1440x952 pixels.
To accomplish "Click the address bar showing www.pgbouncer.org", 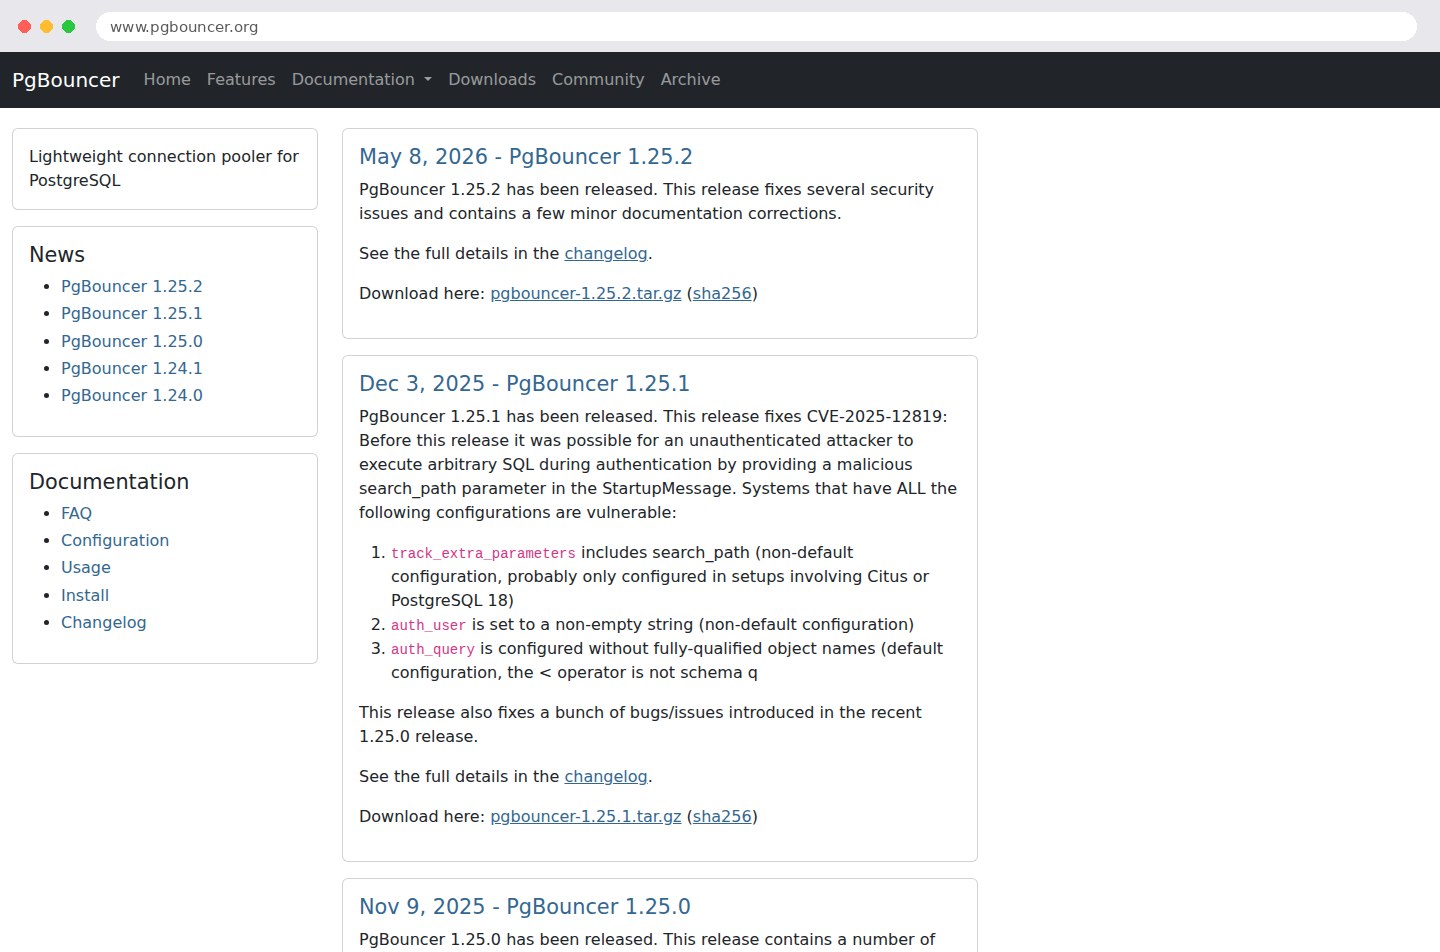I will (x=756, y=27).
